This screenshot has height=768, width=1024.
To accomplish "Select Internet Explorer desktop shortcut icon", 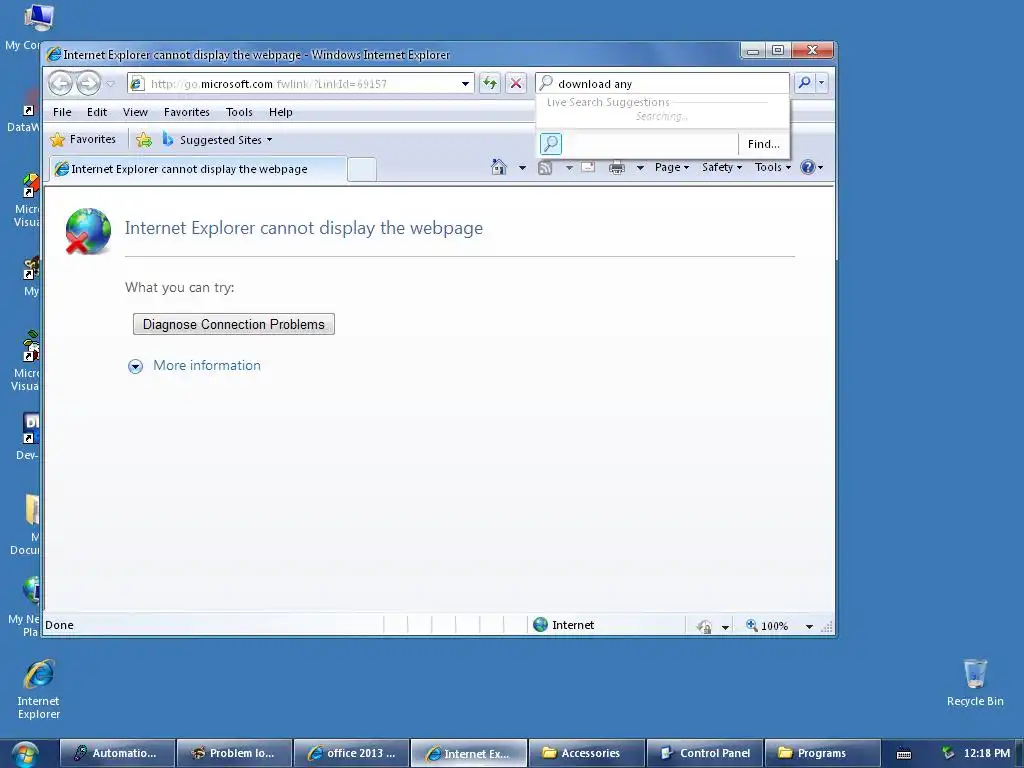I will point(39,689).
